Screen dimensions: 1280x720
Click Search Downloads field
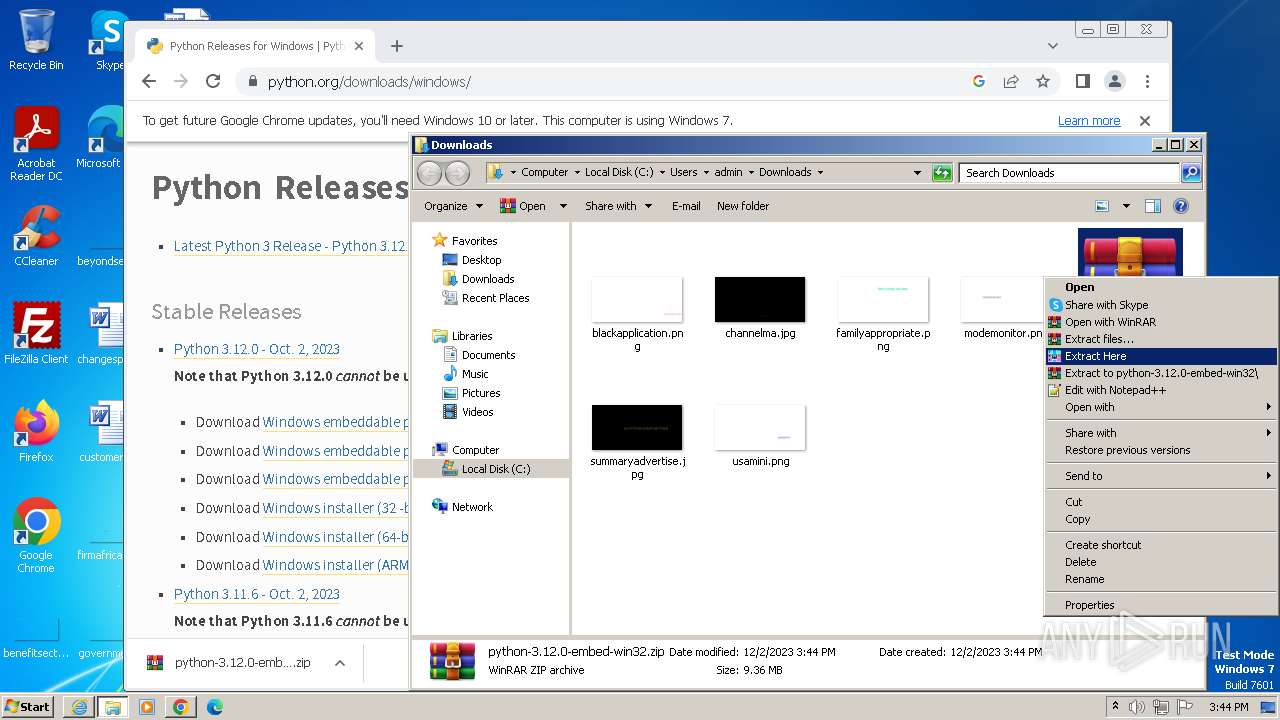point(1069,173)
